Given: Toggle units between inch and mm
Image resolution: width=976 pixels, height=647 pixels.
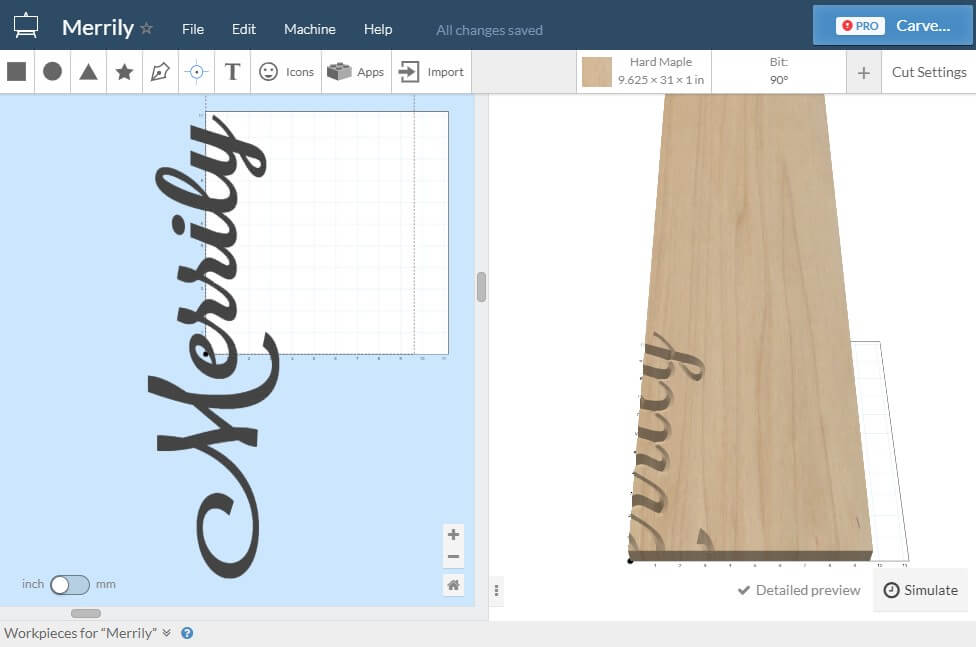Looking at the screenshot, I should click(70, 585).
